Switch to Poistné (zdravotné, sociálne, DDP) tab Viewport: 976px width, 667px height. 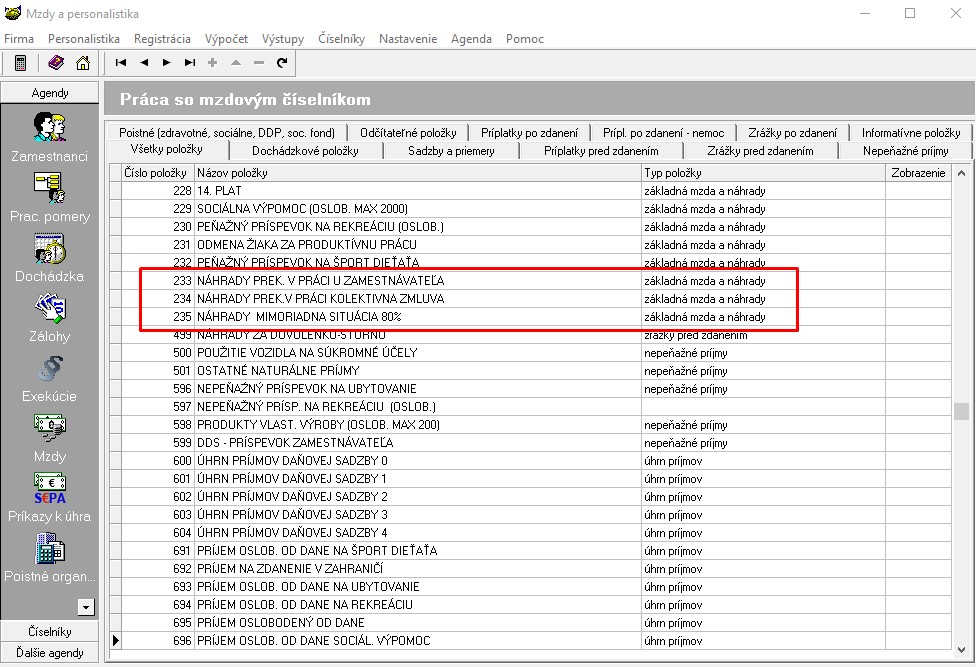point(227,133)
